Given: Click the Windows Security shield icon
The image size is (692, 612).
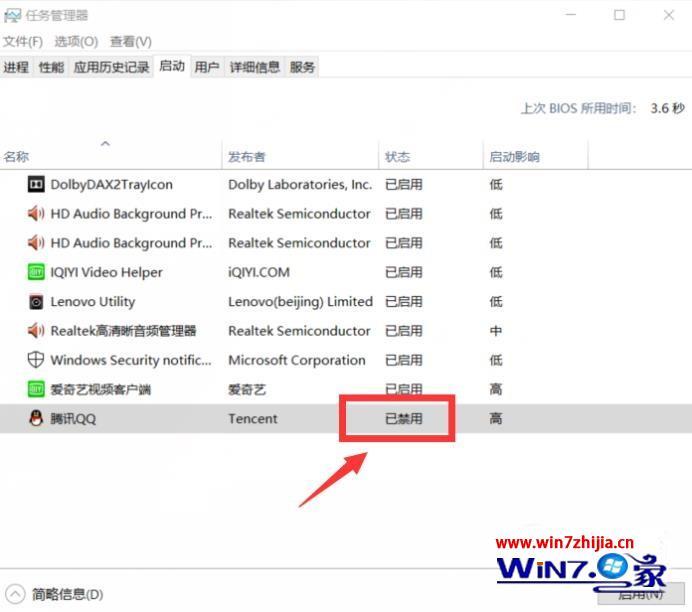Looking at the screenshot, I should coord(36,360).
